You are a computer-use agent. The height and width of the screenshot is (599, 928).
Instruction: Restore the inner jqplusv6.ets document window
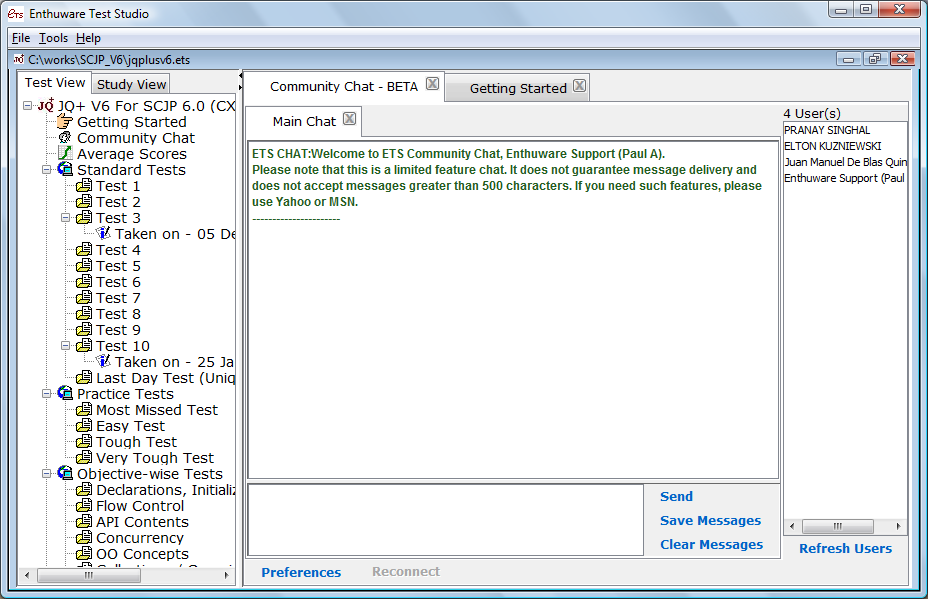[x=875, y=59]
